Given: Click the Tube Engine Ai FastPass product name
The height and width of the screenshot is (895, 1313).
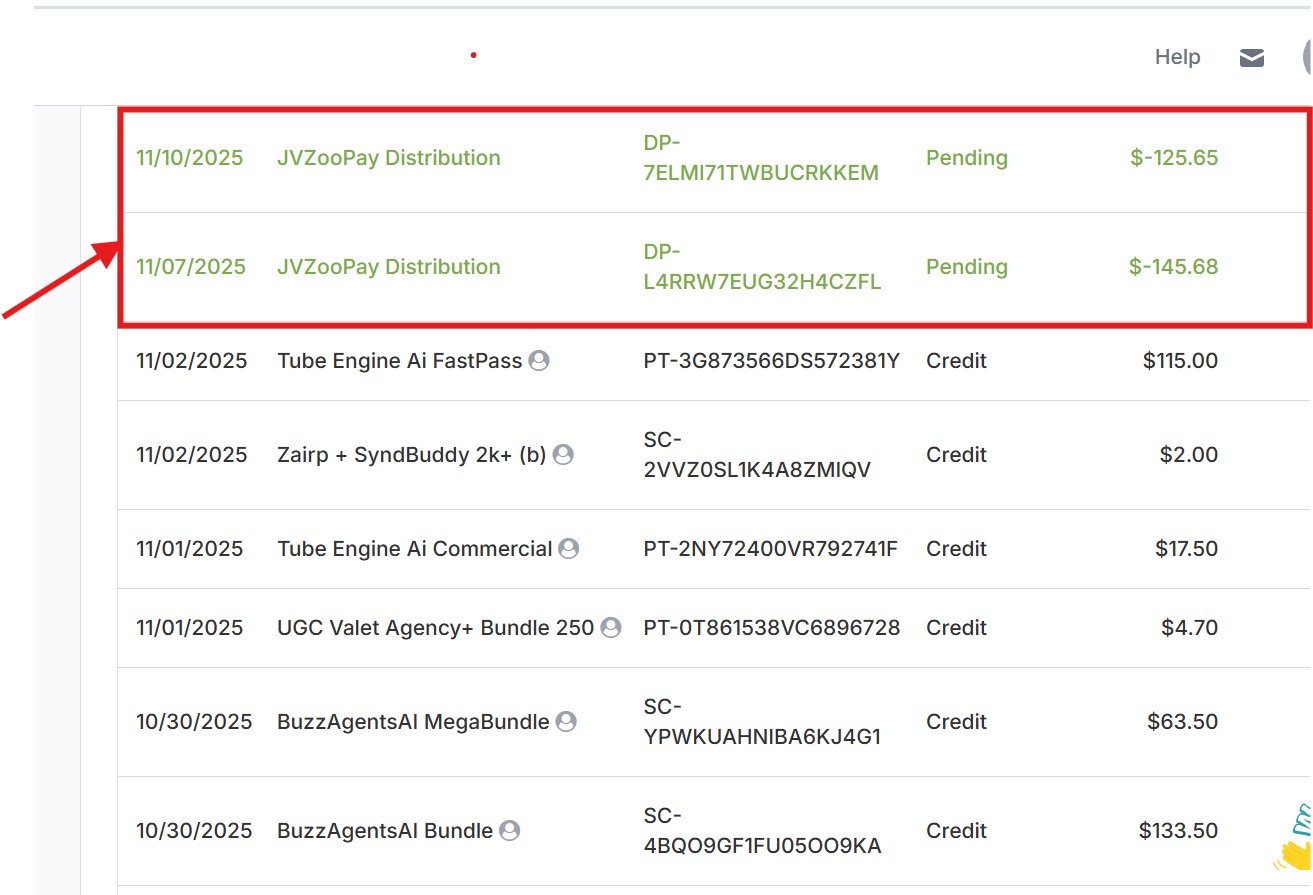Looking at the screenshot, I should point(399,361).
